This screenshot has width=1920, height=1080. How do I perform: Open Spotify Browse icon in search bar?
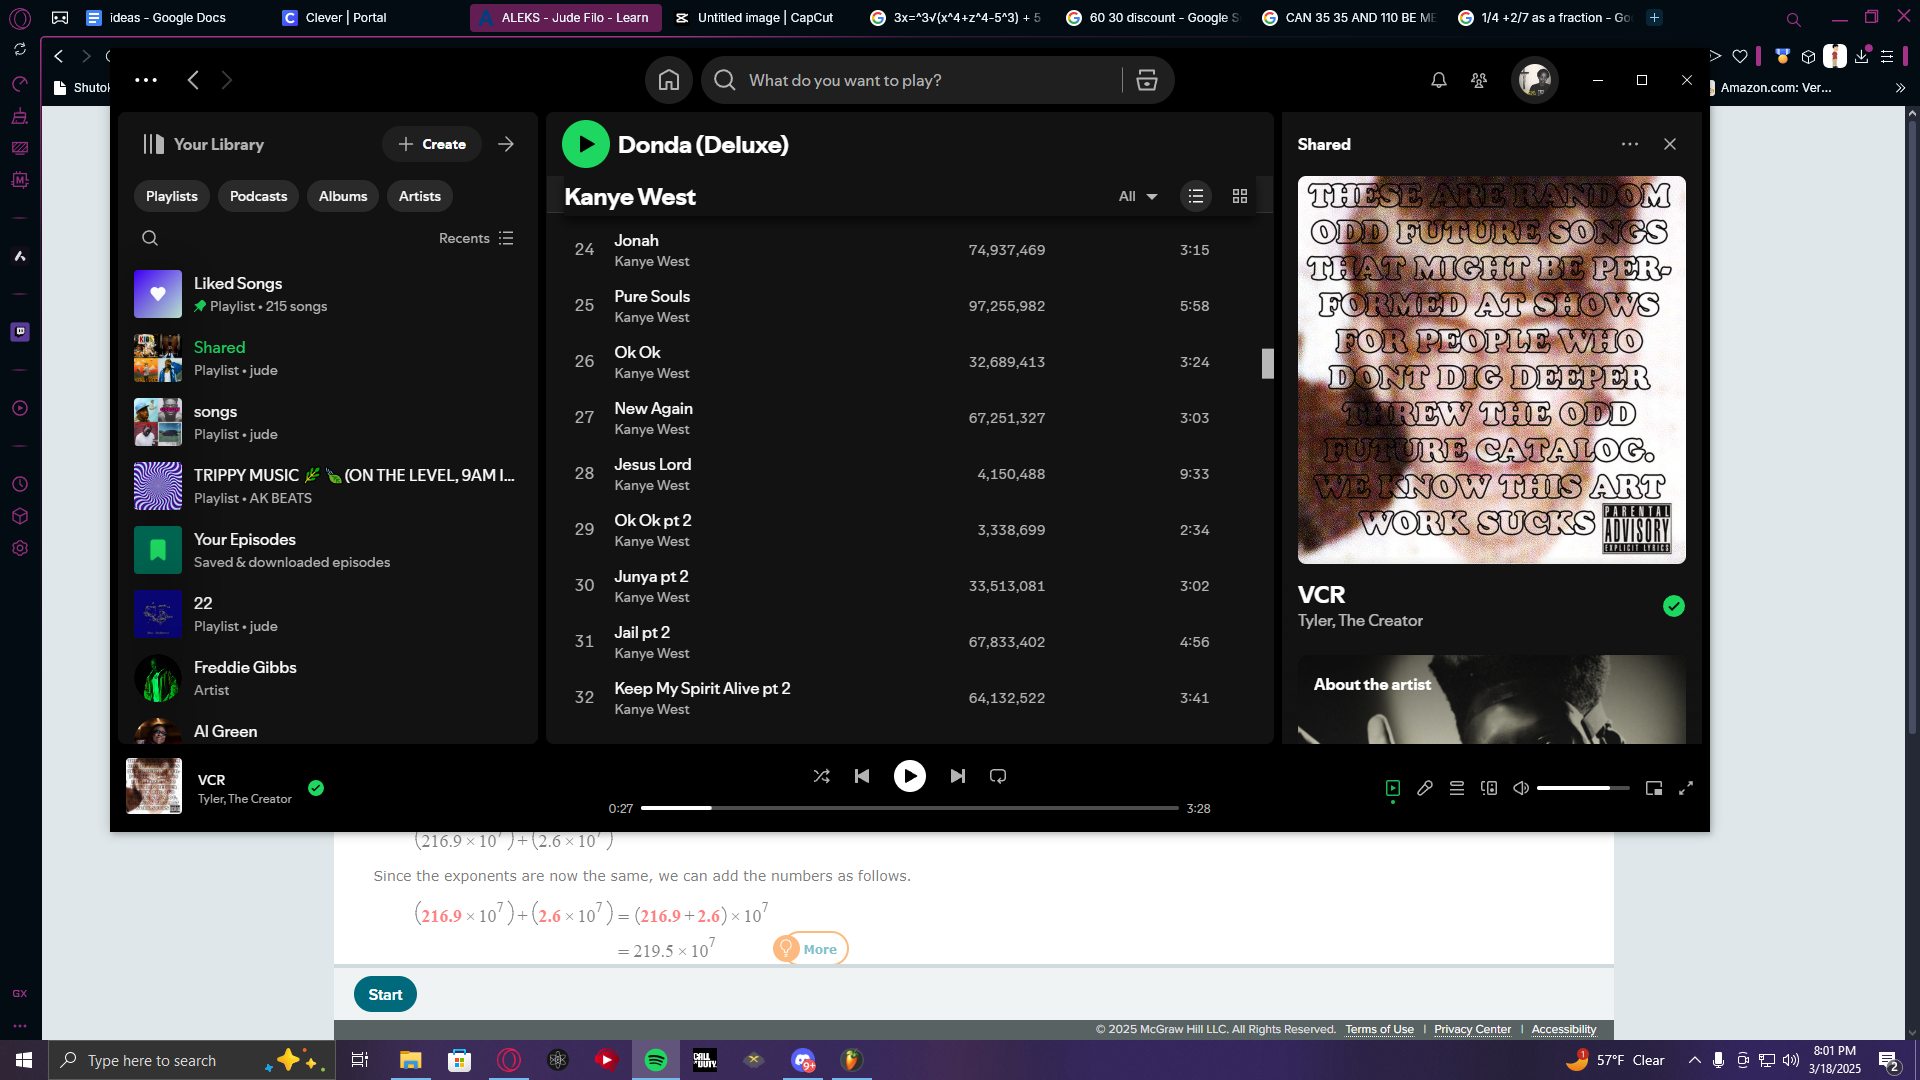point(1147,80)
